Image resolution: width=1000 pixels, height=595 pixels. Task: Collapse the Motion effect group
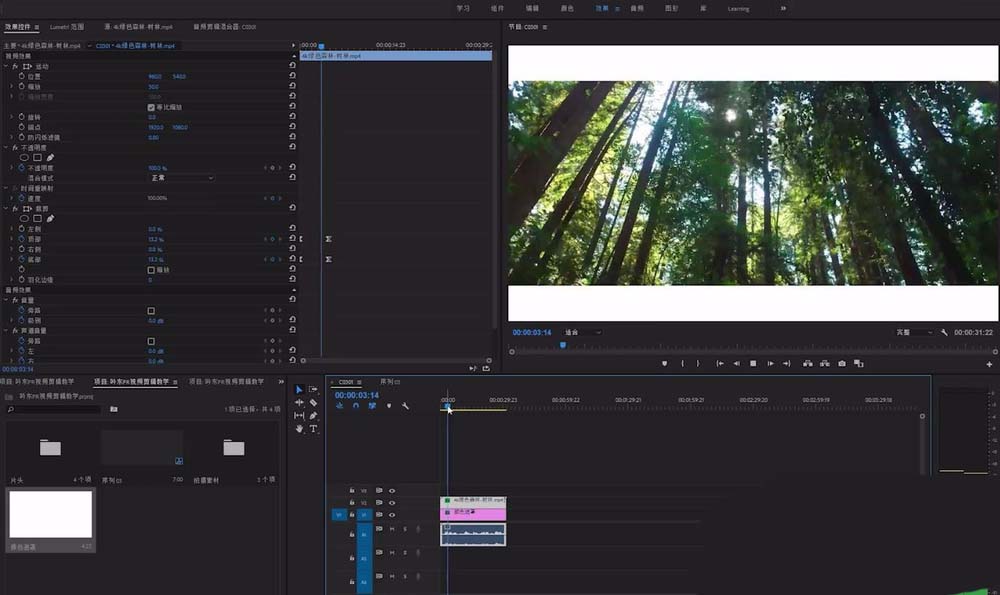pos(6,66)
